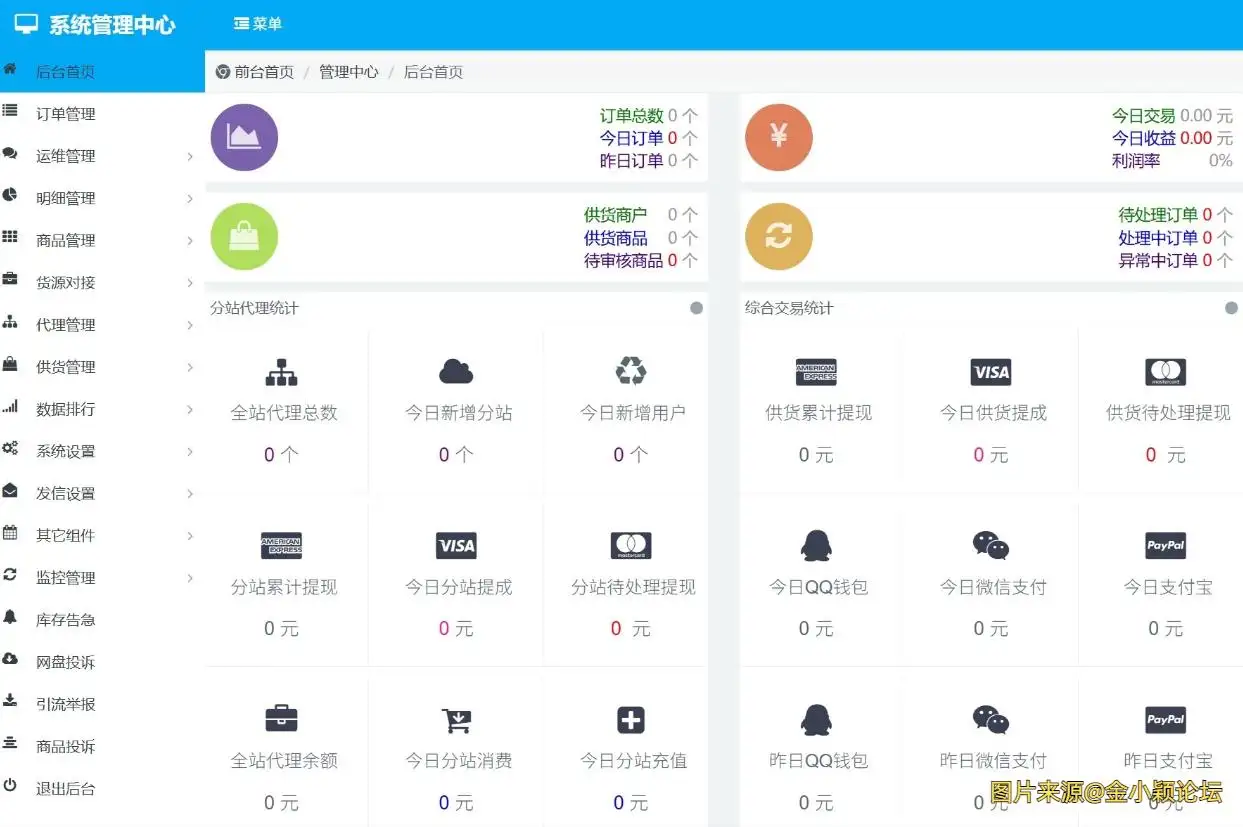Click the recycle icon above 今日新增用户
The height and width of the screenshot is (827, 1243).
[631, 372]
